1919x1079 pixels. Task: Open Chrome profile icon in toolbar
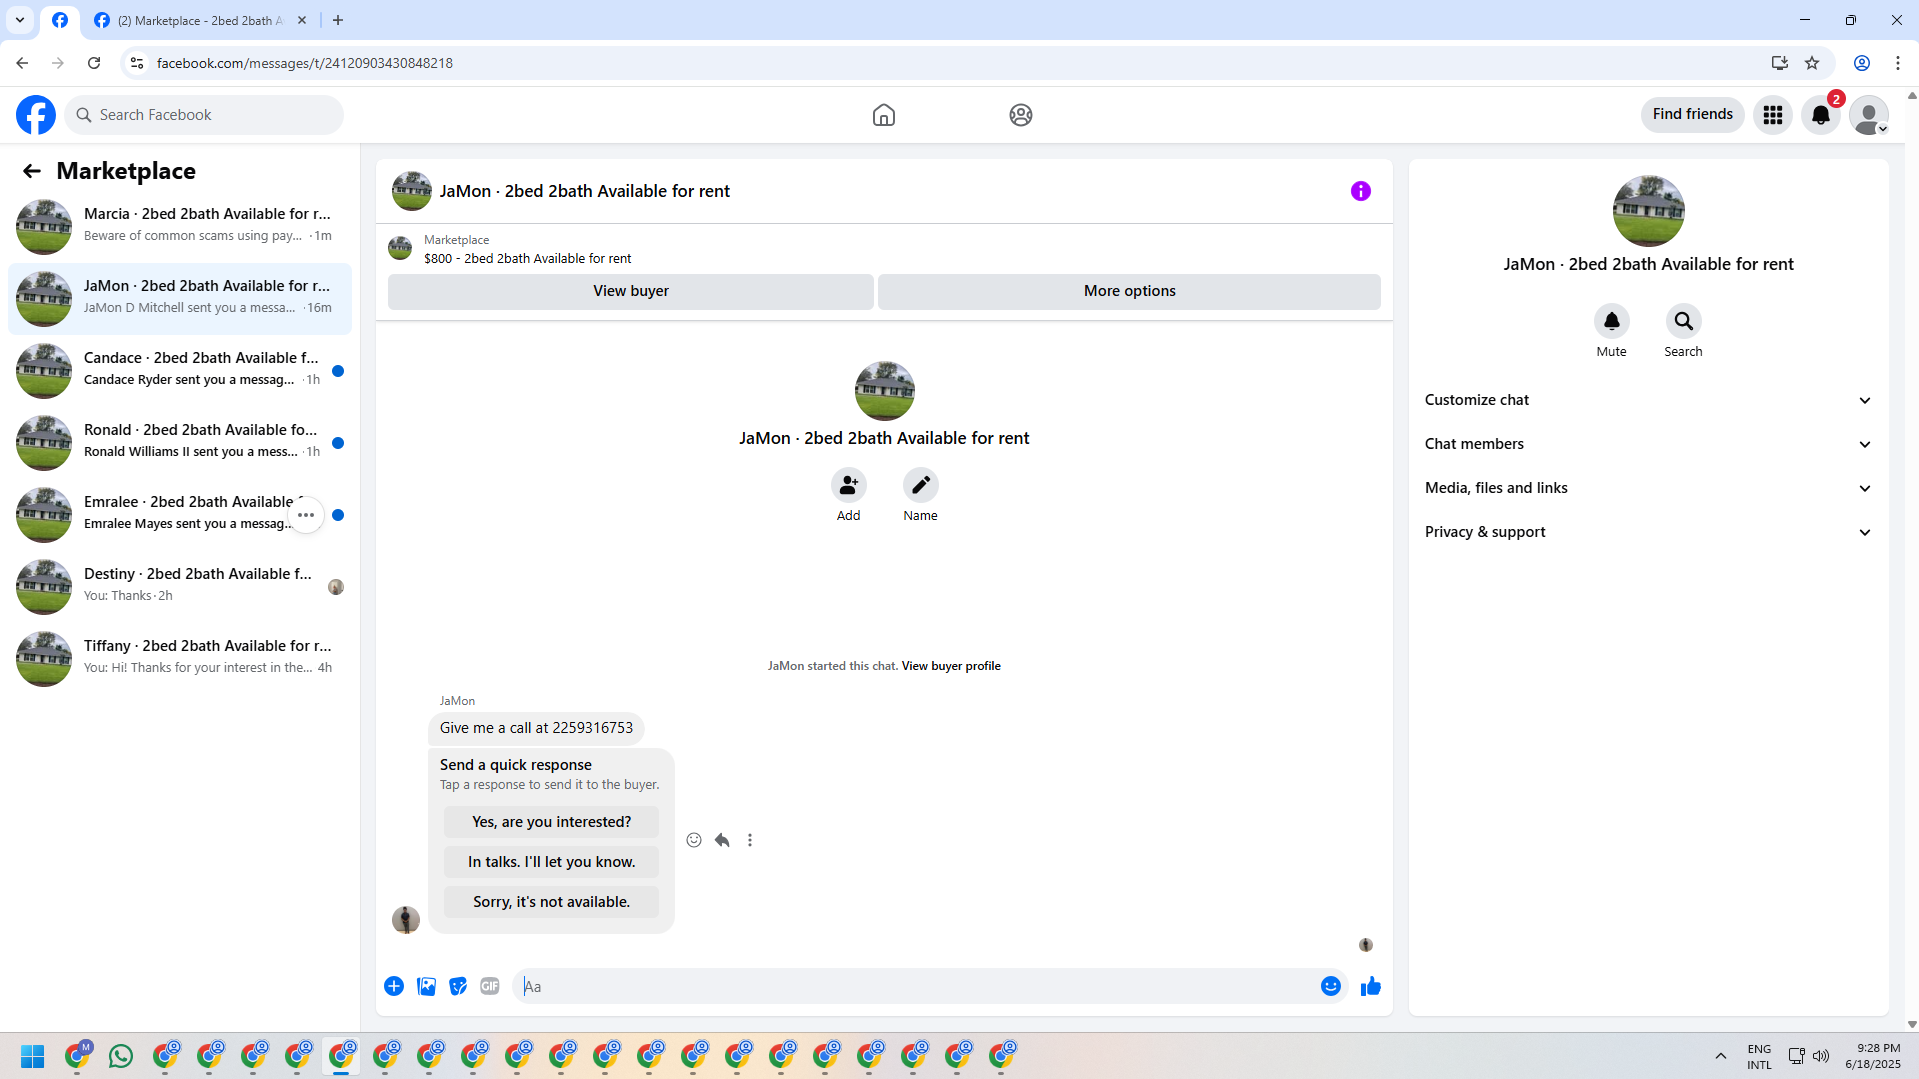click(x=1862, y=63)
